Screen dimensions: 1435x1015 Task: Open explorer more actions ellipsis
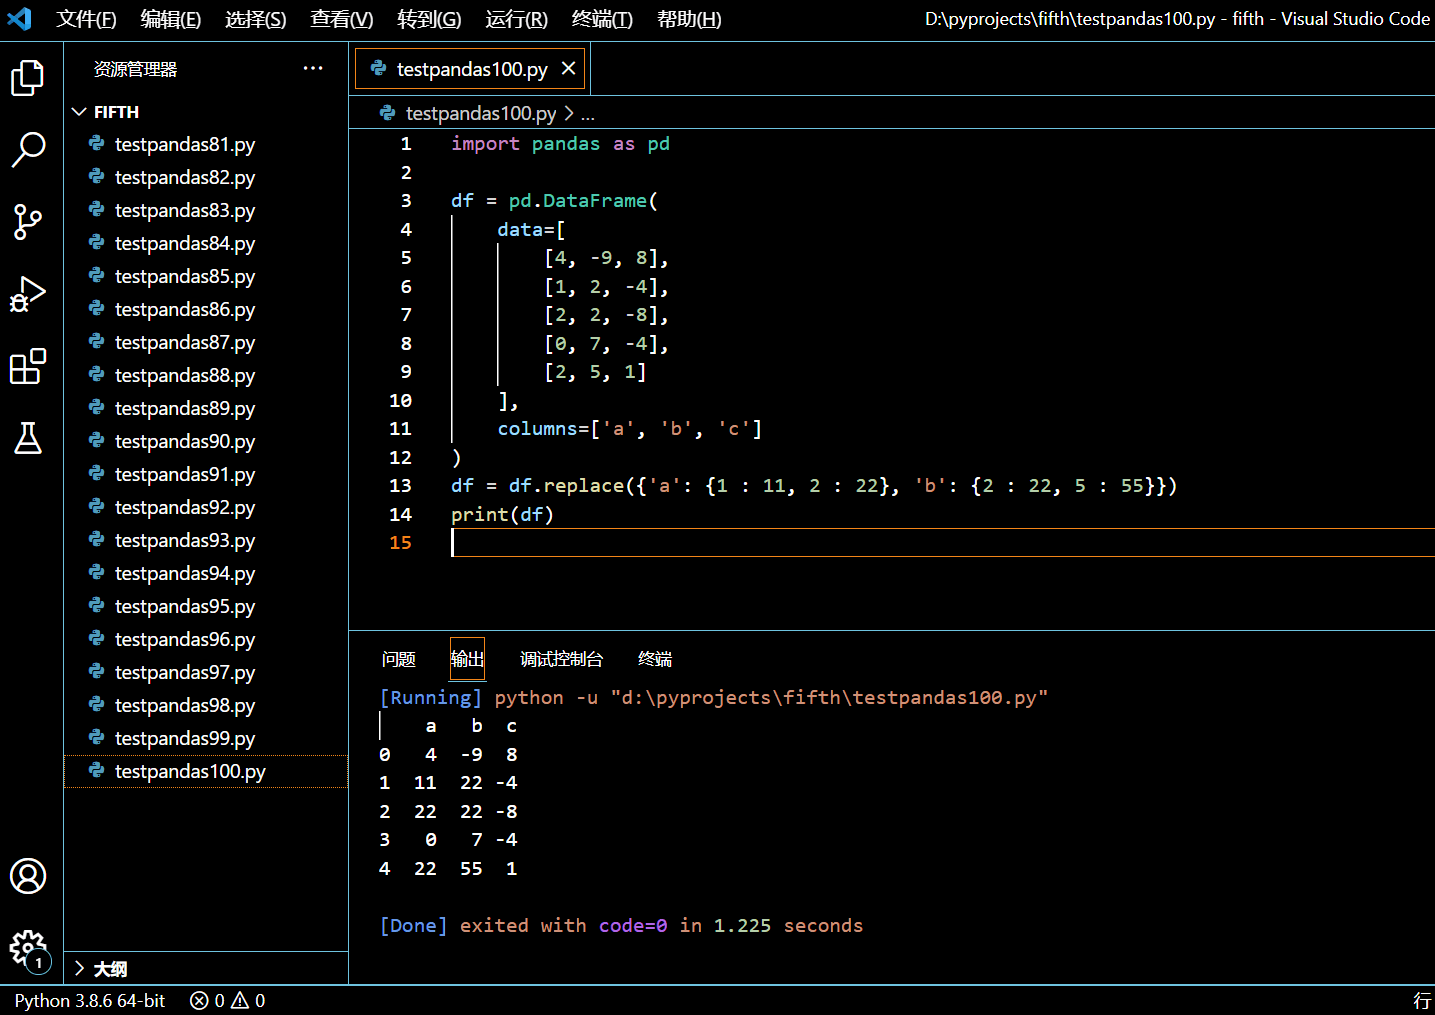[x=313, y=68]
